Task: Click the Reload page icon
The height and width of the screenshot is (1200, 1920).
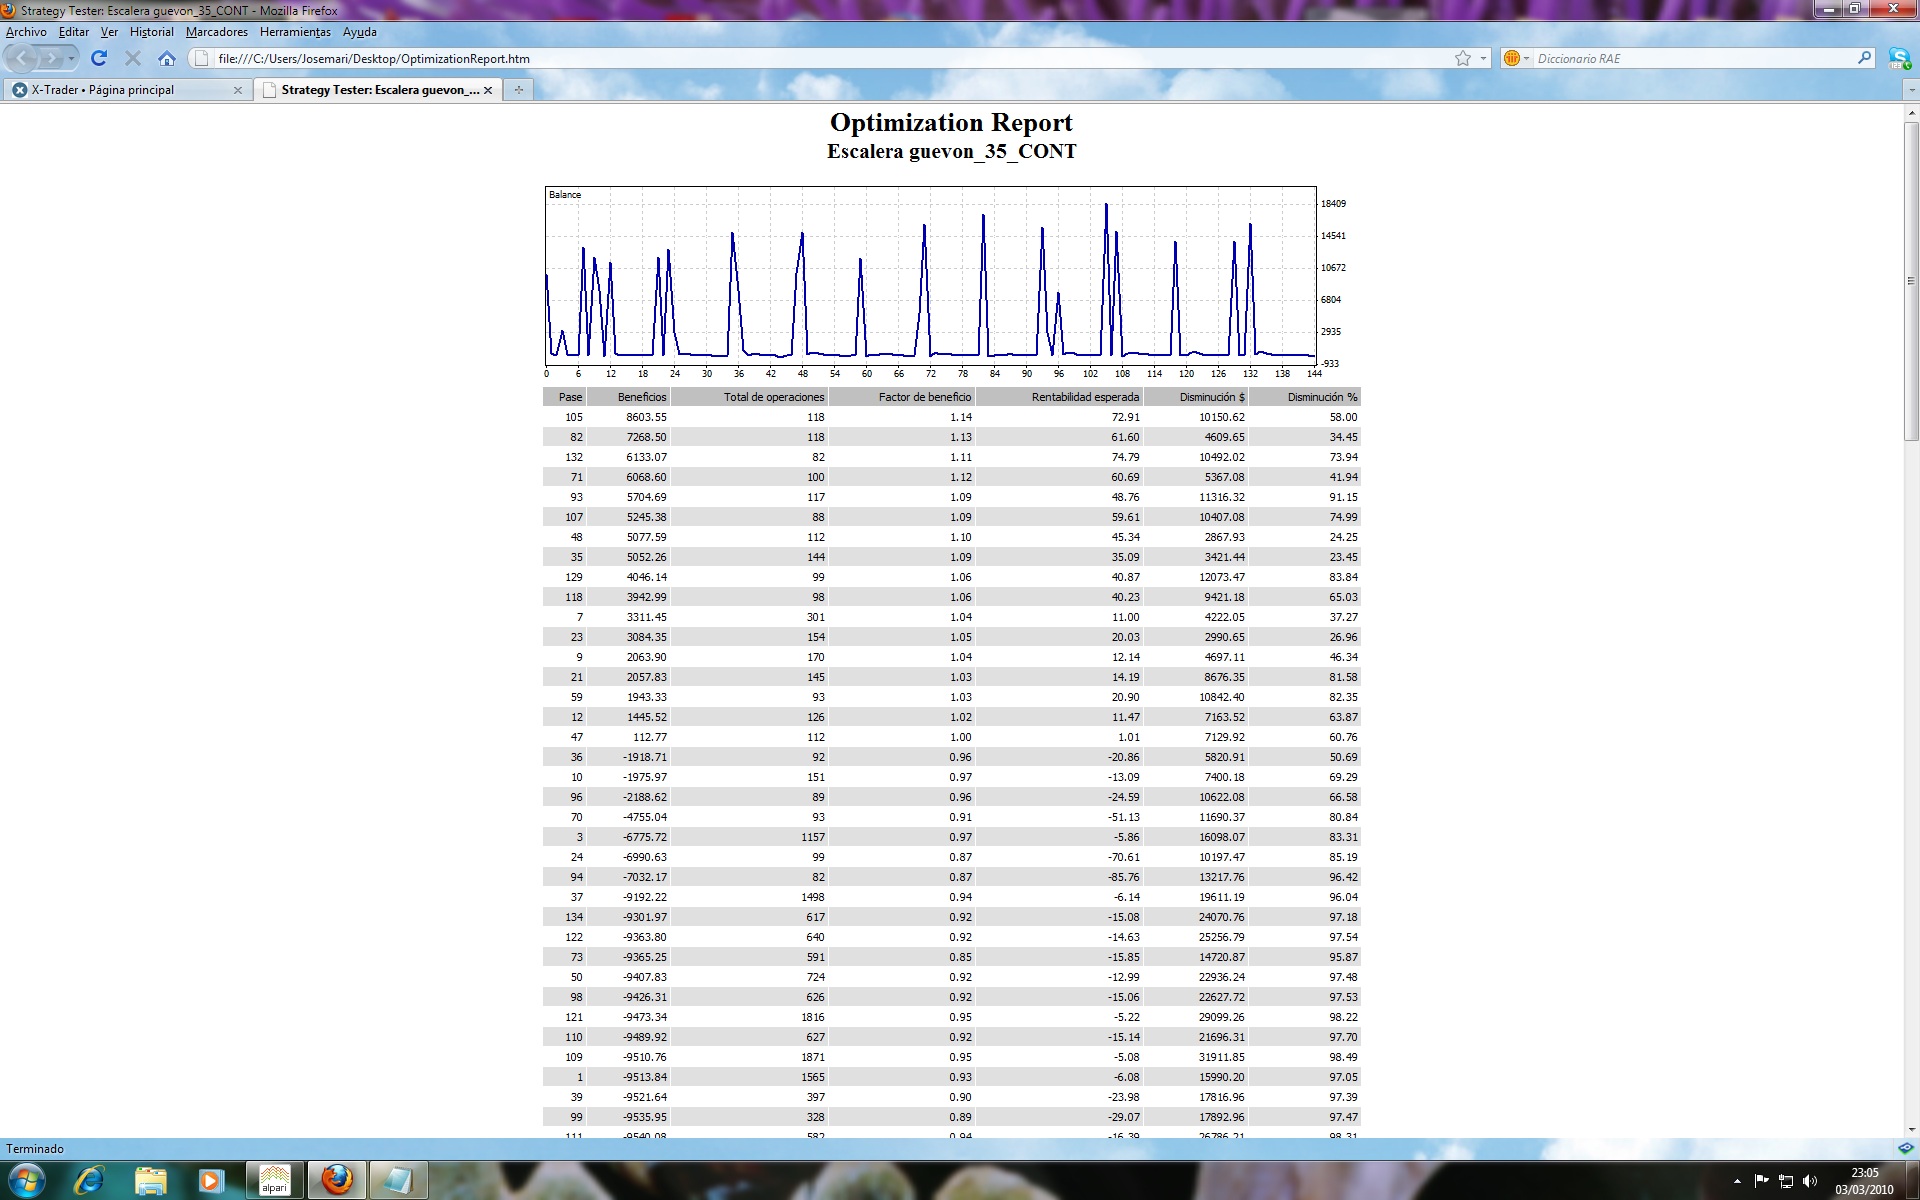Action: coord(98,58)
